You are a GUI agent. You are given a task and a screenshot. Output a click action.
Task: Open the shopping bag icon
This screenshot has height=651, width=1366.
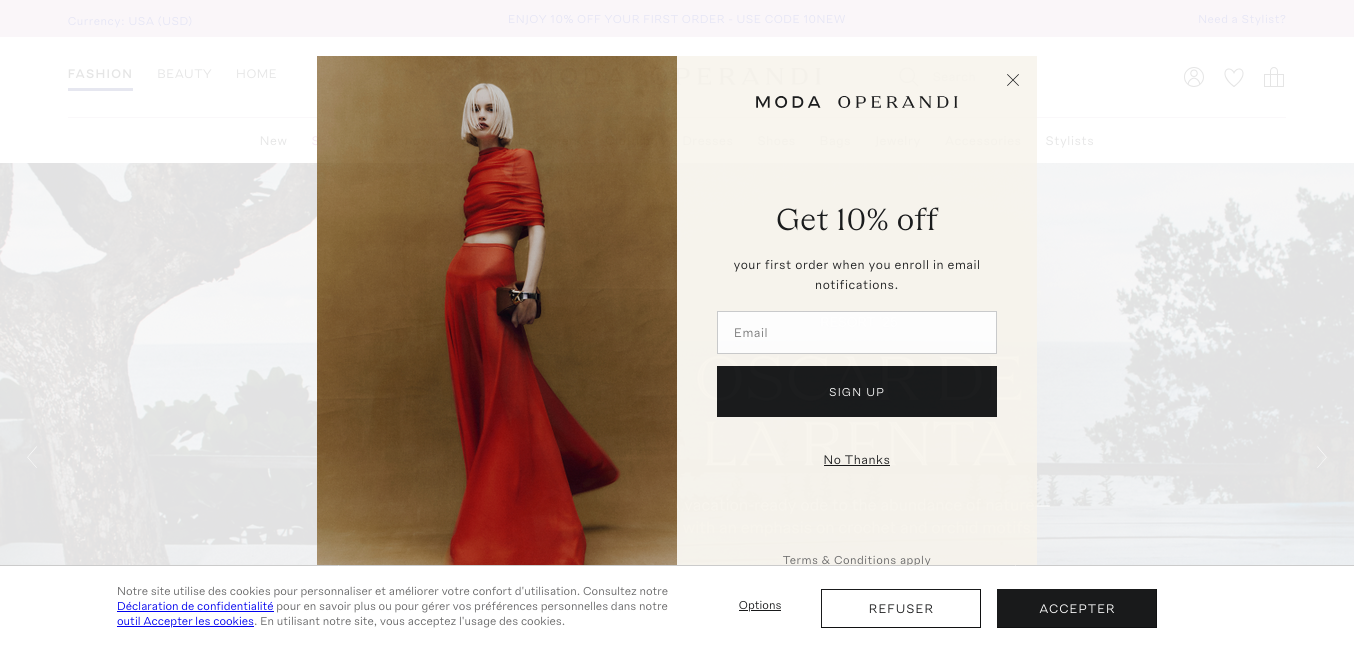point(1274,77)
